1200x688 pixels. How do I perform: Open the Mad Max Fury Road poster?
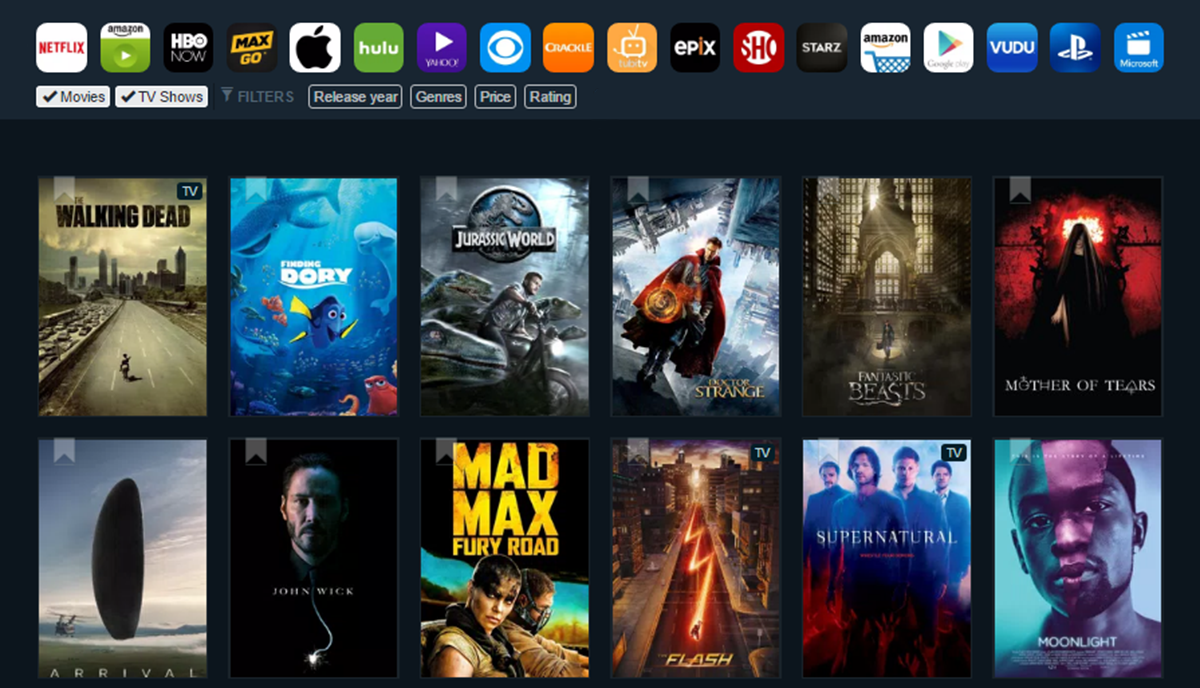click(x=505, y=558)
